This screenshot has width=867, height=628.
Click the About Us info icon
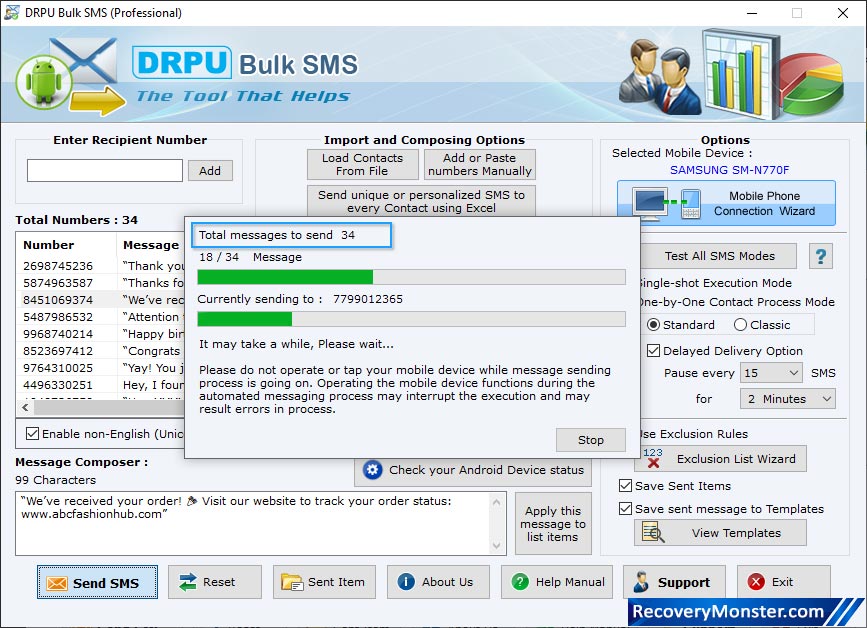point(405,582)
